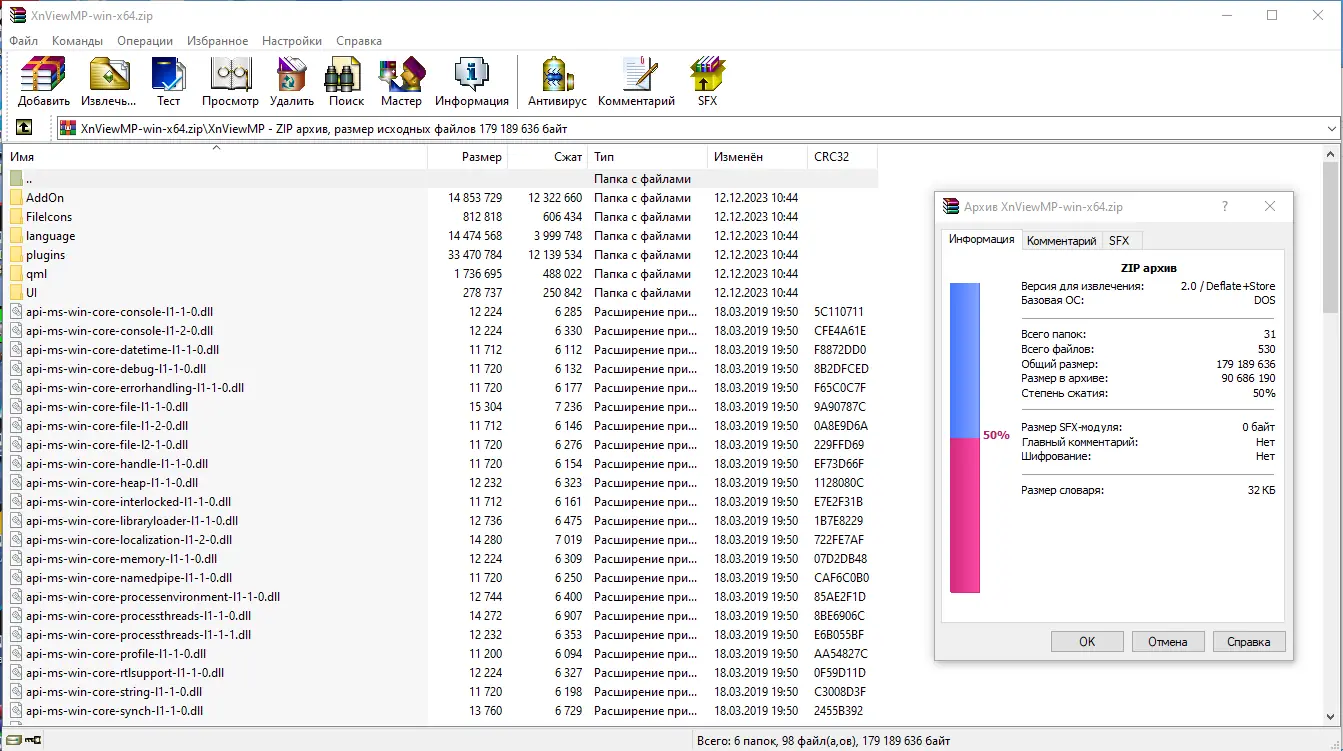
Task: Select api-ms-win-core-console-l1-1-0.dll
Action: pos(119,312)
